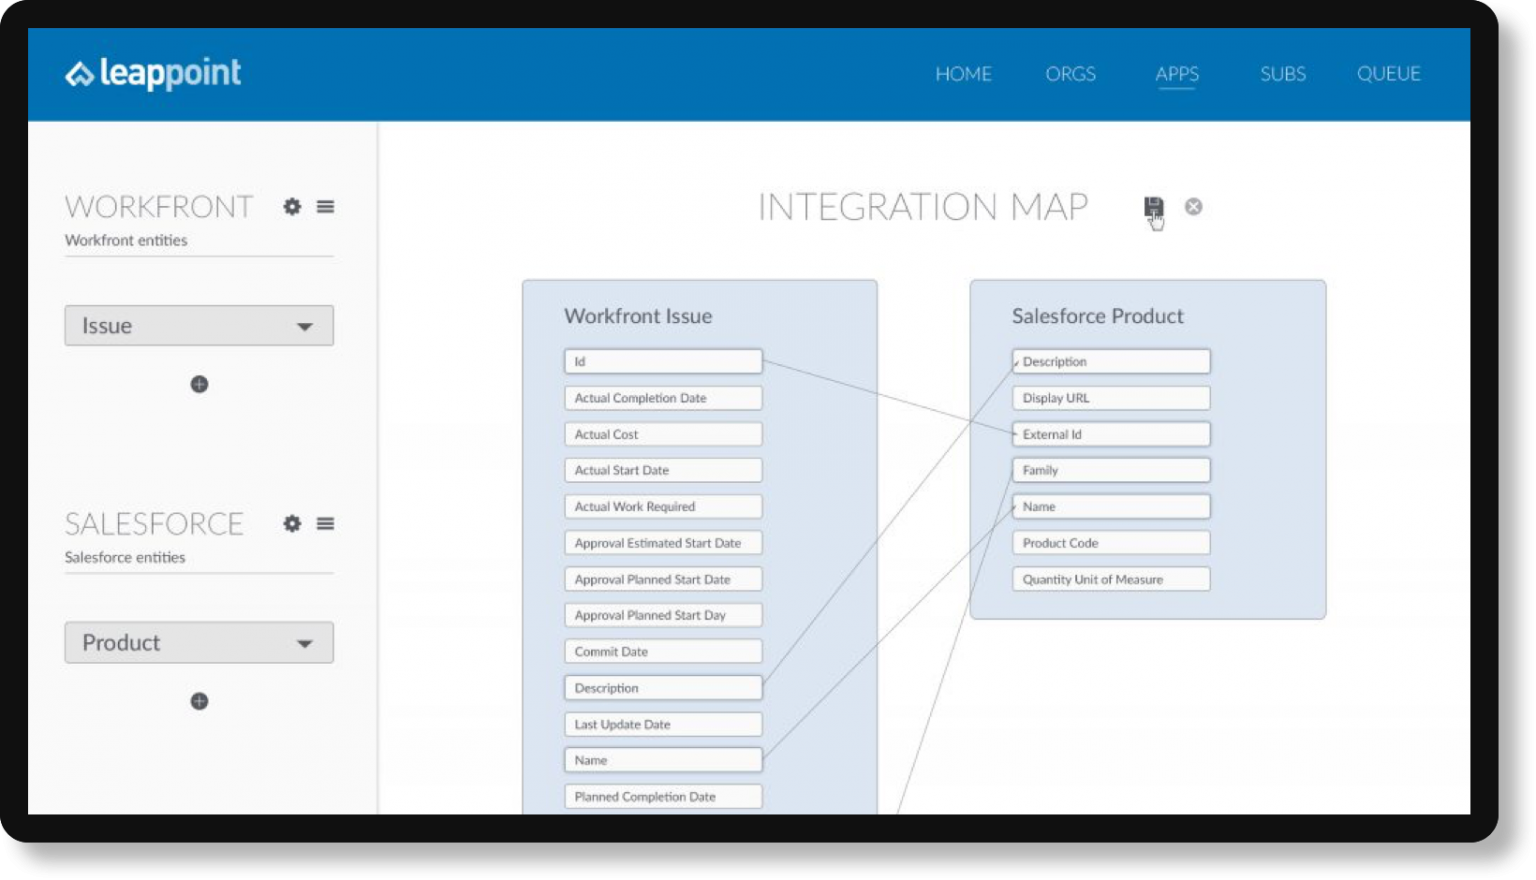Open Salesforce settings gear icon
Screen dimensions: 1536x880
[292, 524]
